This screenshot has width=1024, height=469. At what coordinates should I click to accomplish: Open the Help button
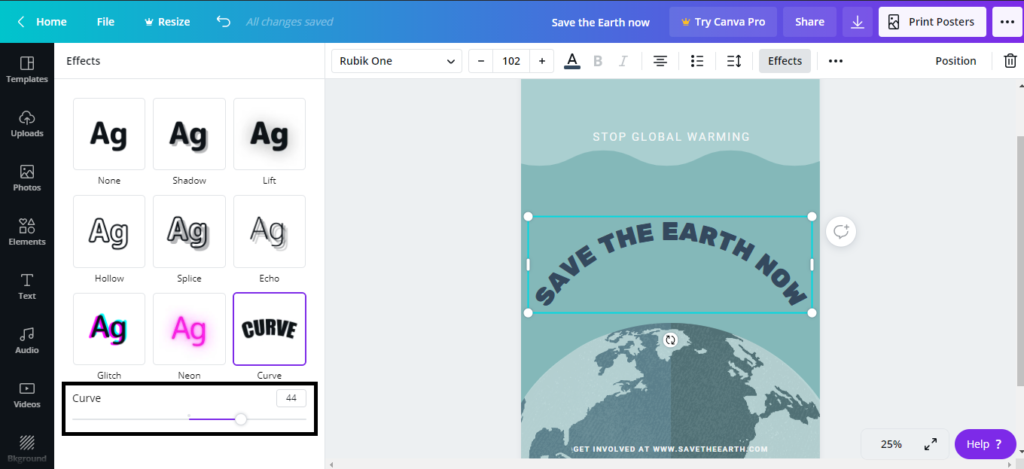985,444
